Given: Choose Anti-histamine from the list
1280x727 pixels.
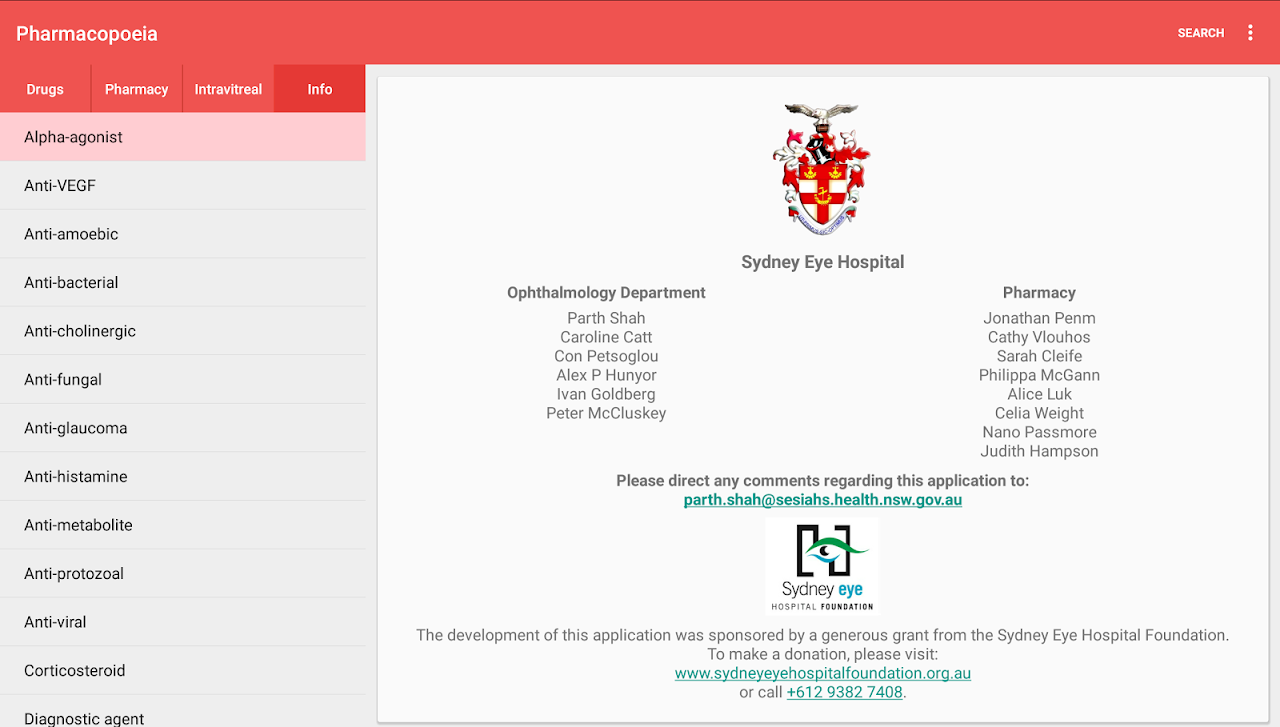Looking at the screenshot, I should pyautogui.click(x=182, y=477).
